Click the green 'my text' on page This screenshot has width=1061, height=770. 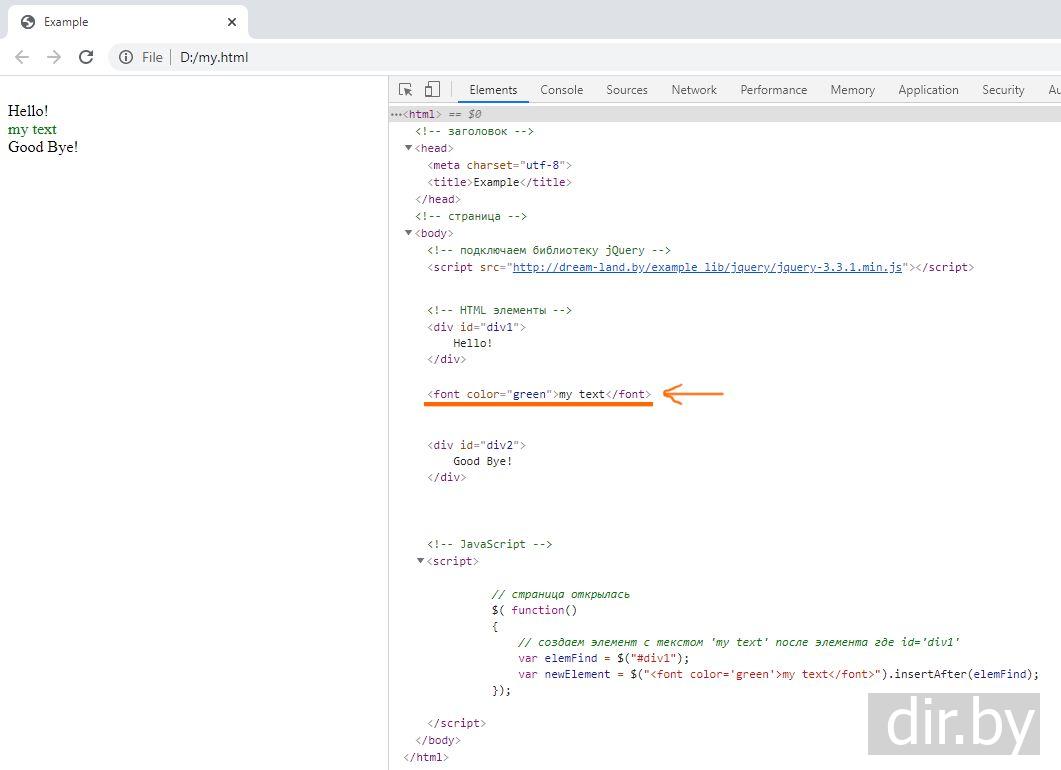point(32,129)
